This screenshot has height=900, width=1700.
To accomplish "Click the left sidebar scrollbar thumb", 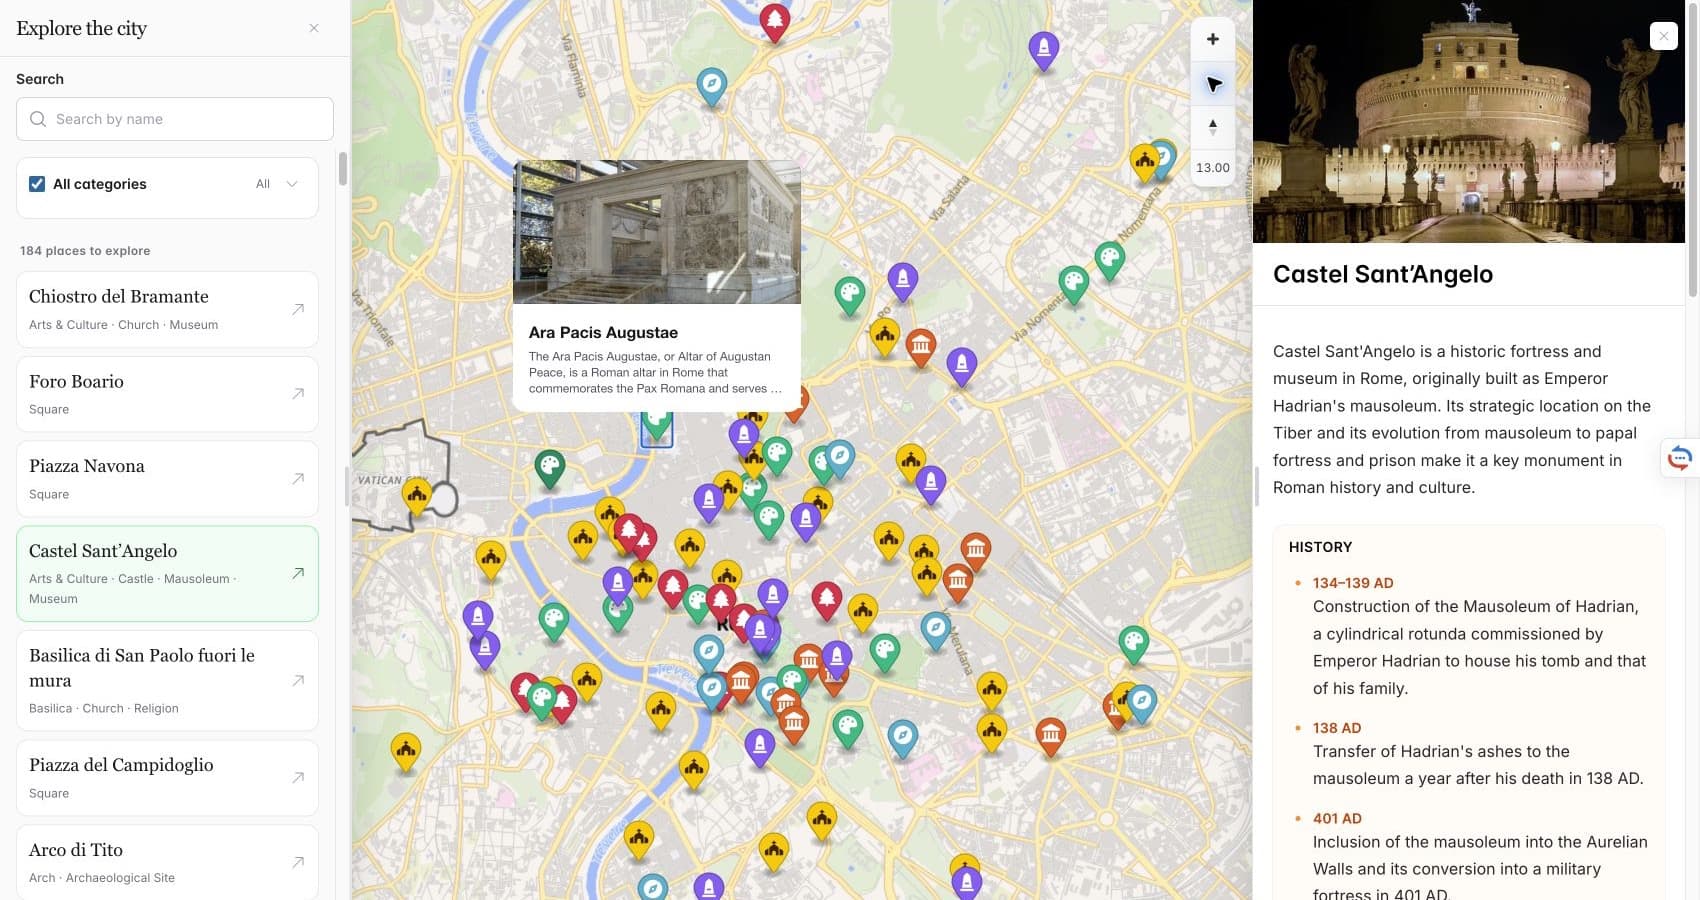I will (x=343, y=169).
